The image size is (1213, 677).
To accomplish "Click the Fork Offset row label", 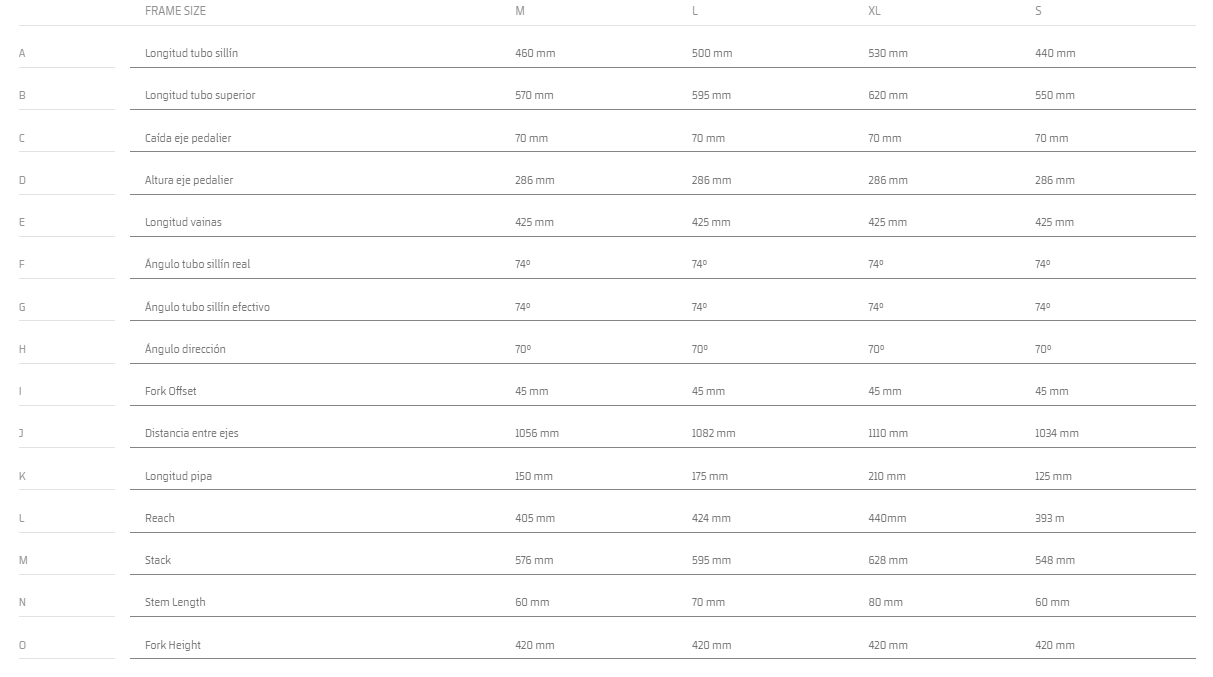I will pyautogui.click(x=171, y=391).
